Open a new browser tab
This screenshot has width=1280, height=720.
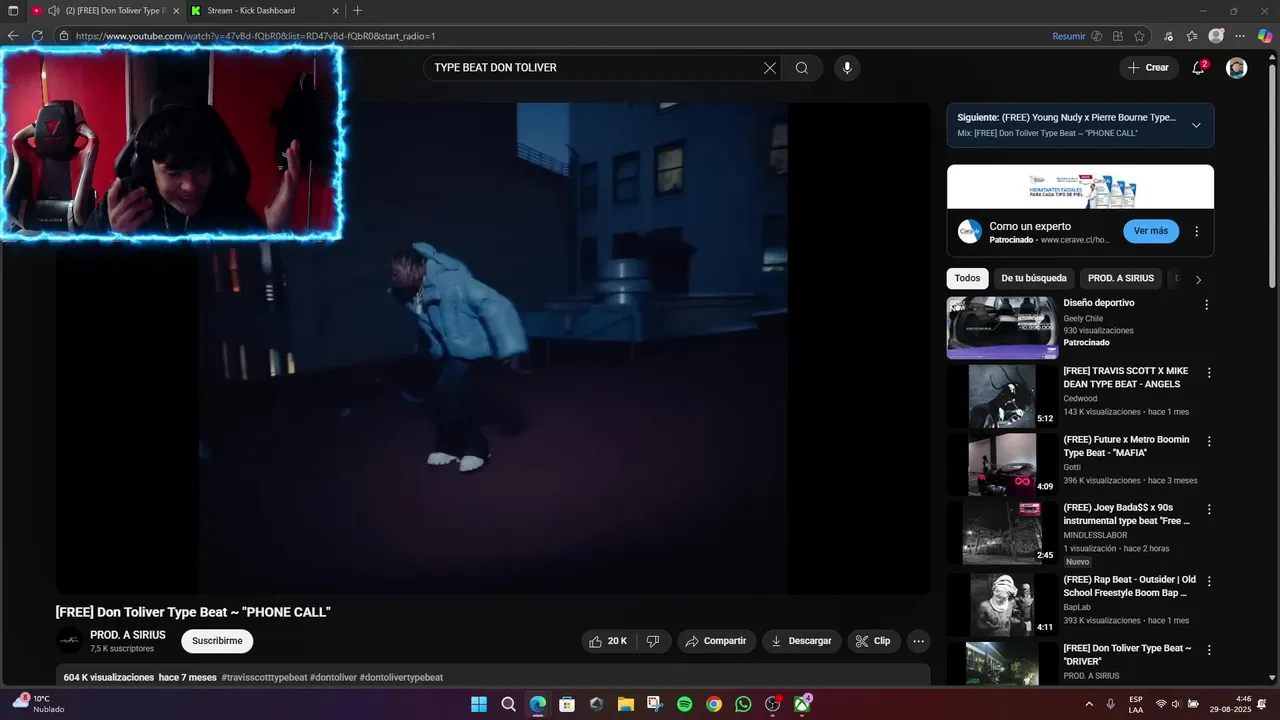[x=357, y=10]
